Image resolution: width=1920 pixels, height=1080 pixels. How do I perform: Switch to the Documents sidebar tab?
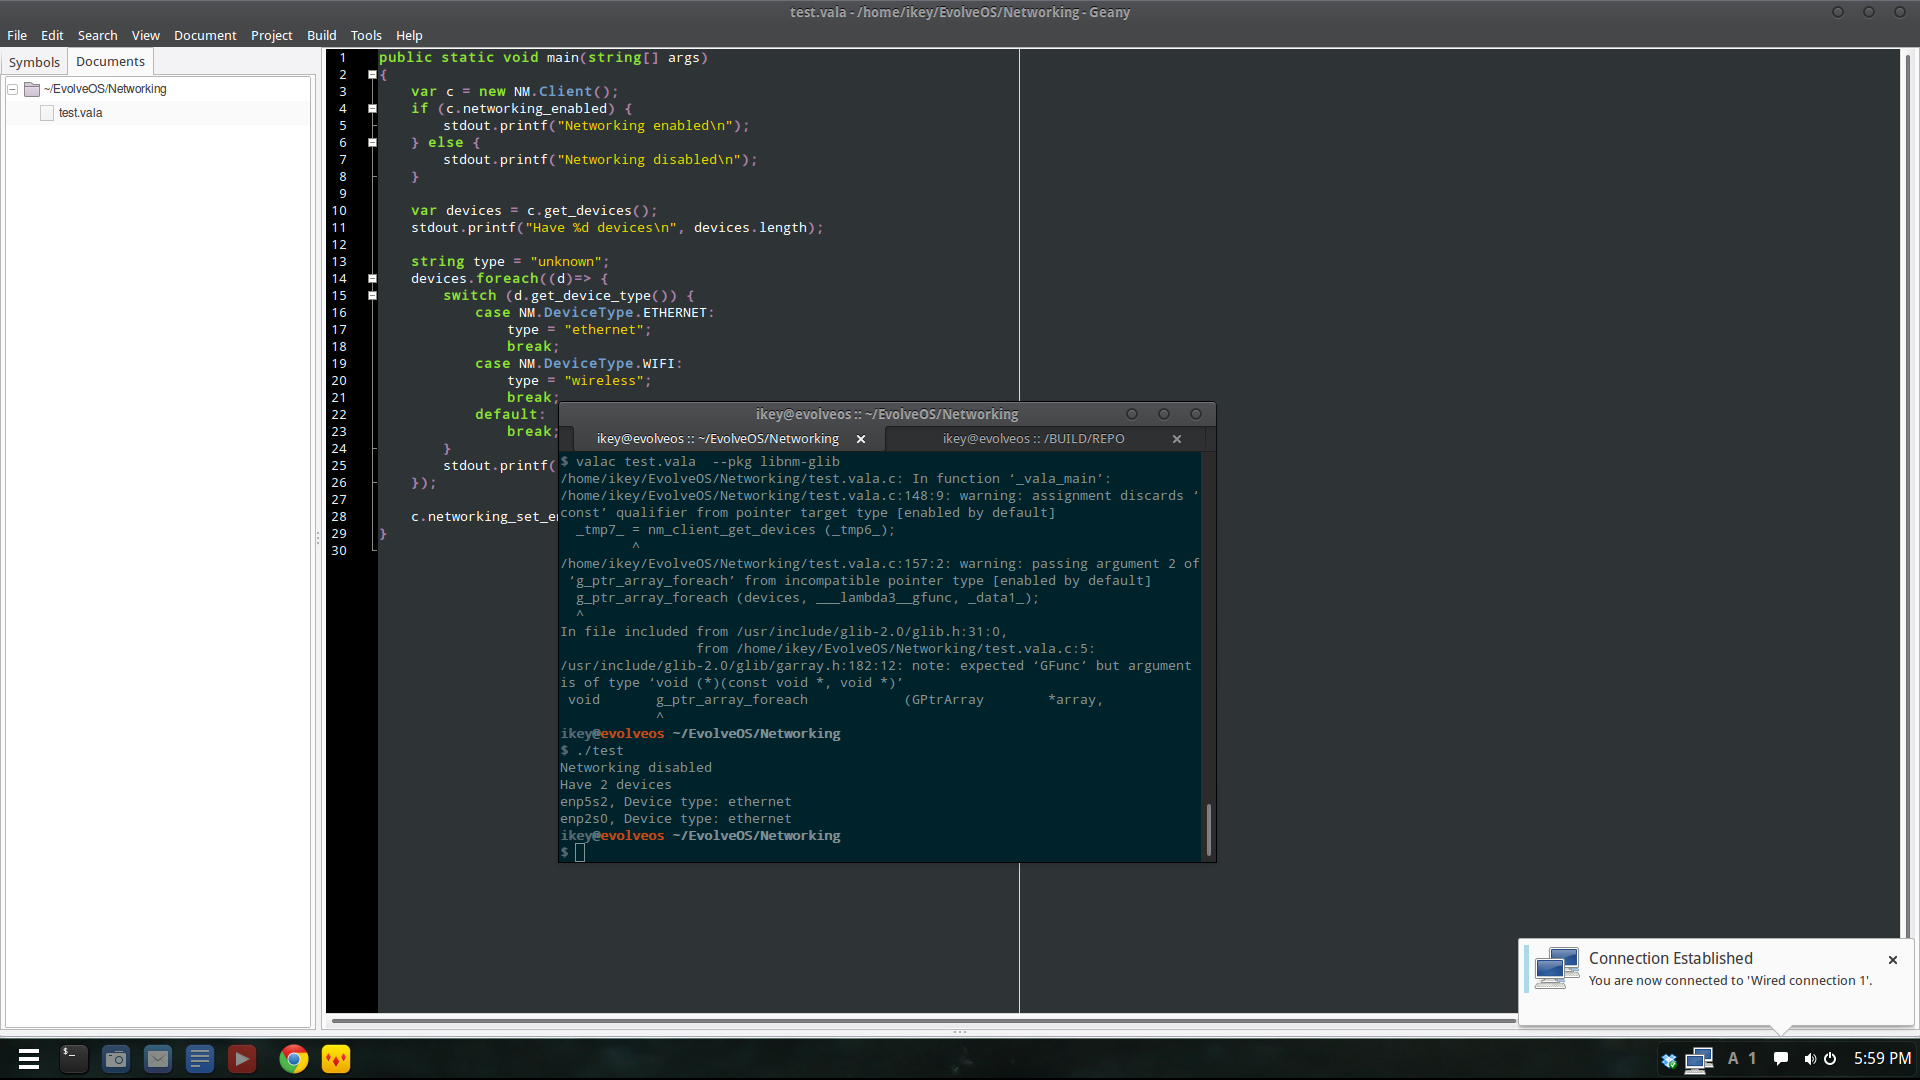coord(110,62)
